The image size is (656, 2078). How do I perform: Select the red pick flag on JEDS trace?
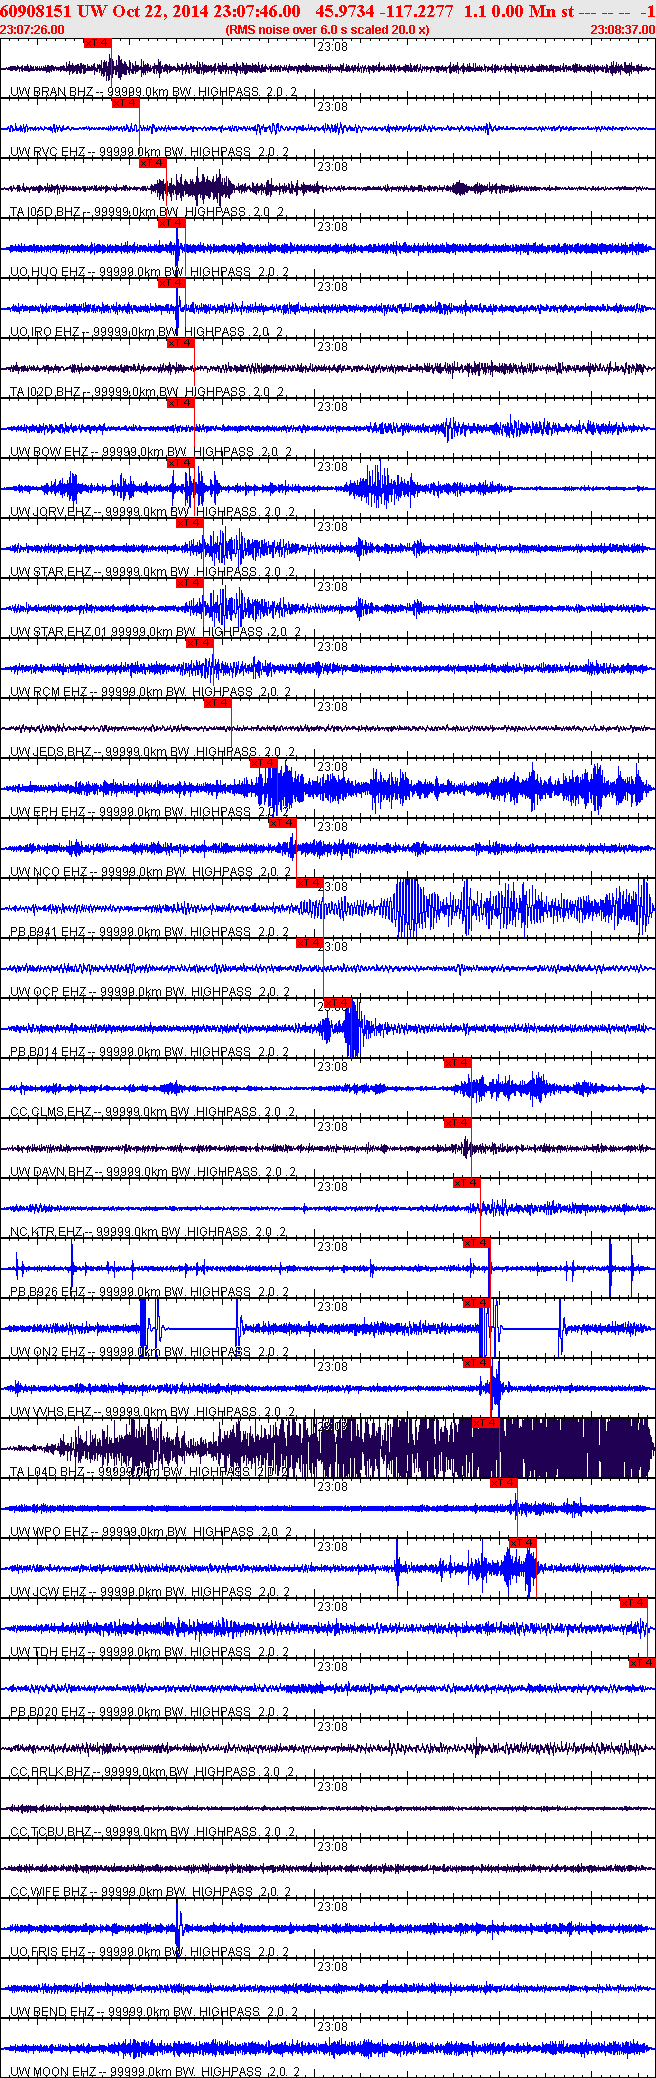(217, 703)
